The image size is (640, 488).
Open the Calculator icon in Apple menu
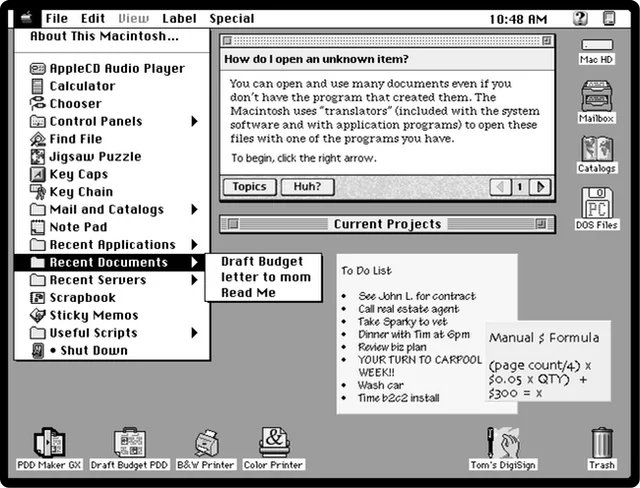(x=37, y=86)
